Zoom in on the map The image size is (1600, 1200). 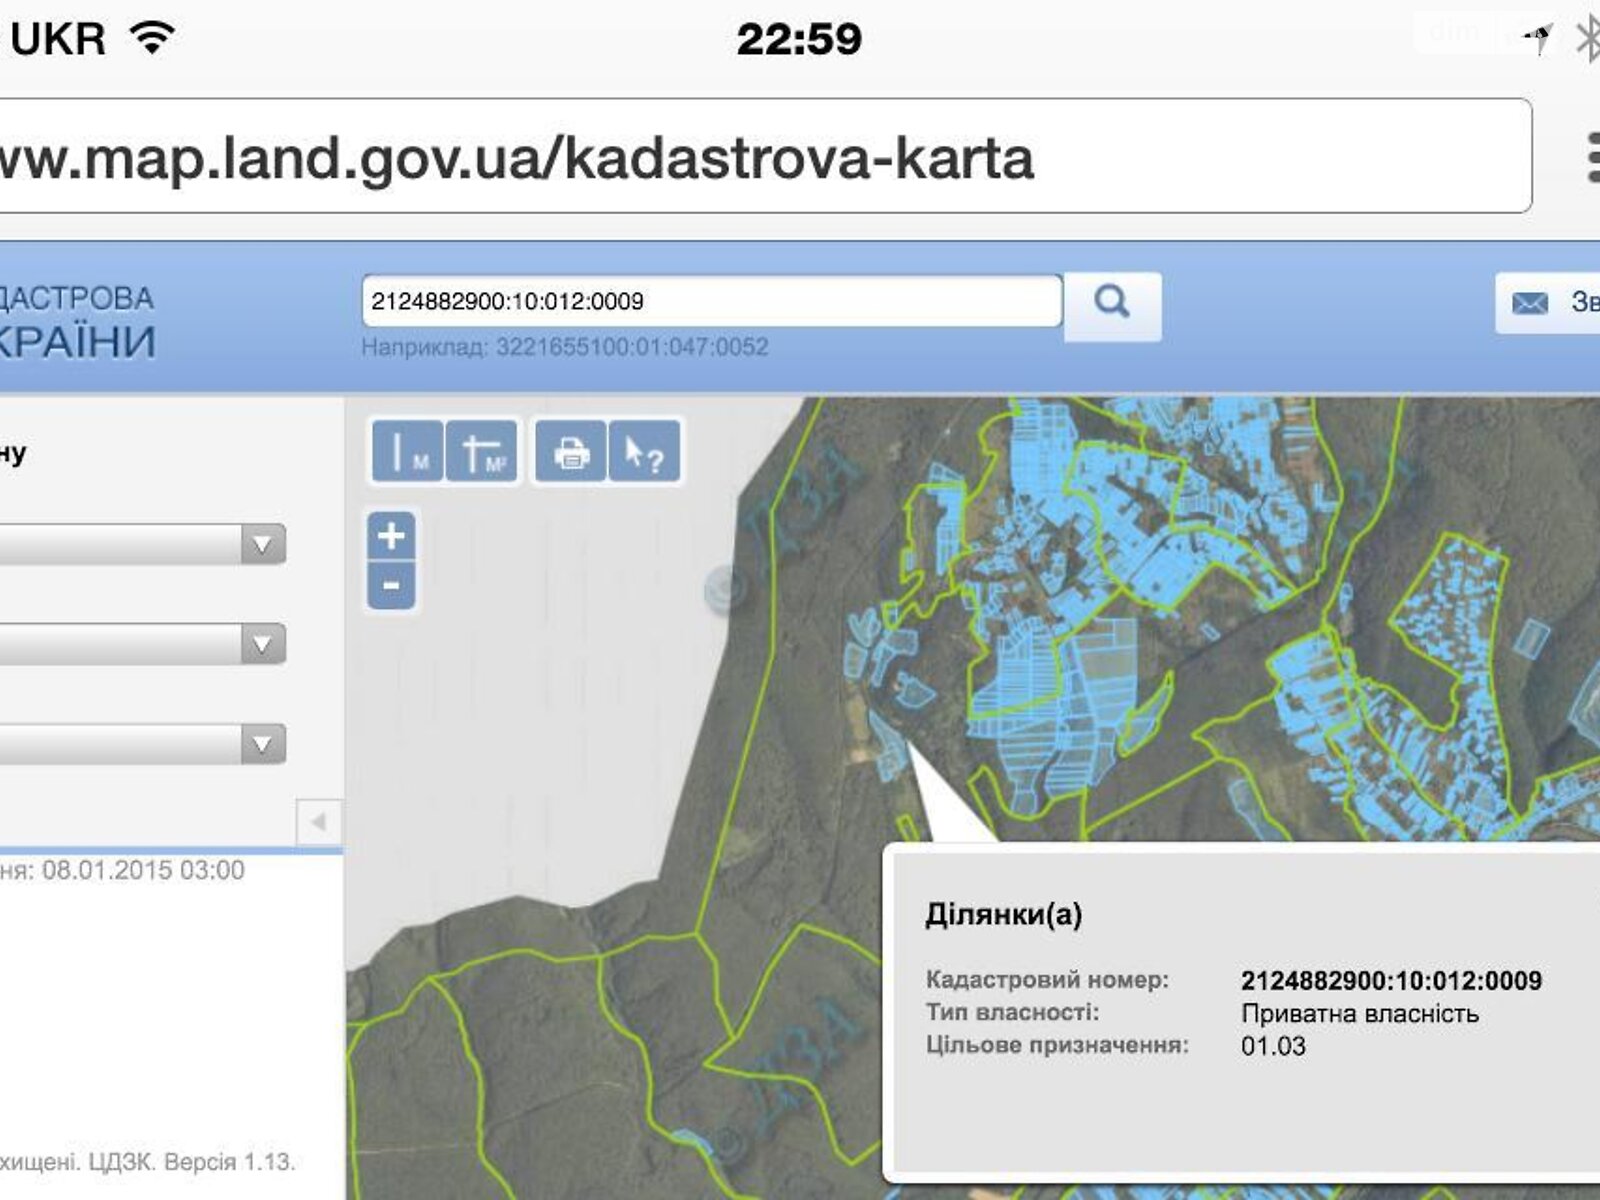(391, 537)
